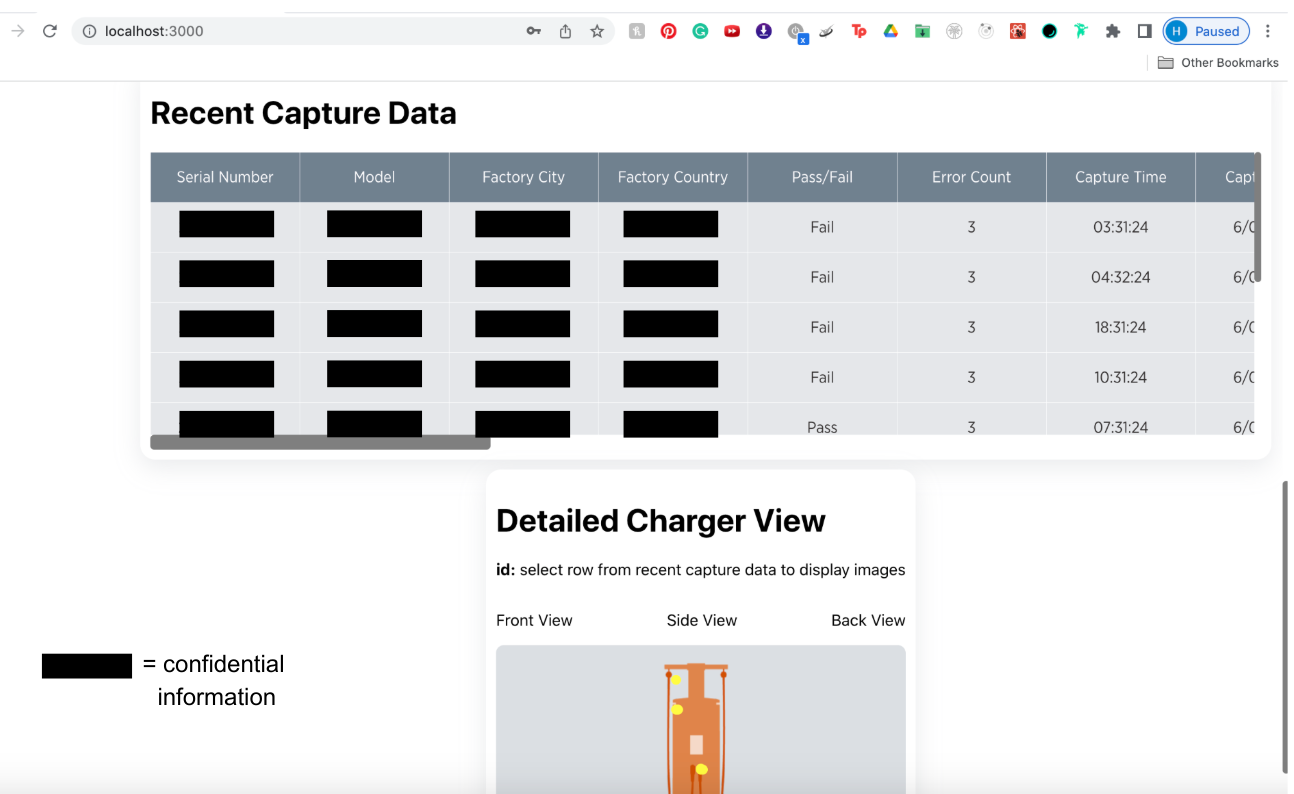1294x794 pixels.
Task: Reload the localhost page
Action: (49, 31)
